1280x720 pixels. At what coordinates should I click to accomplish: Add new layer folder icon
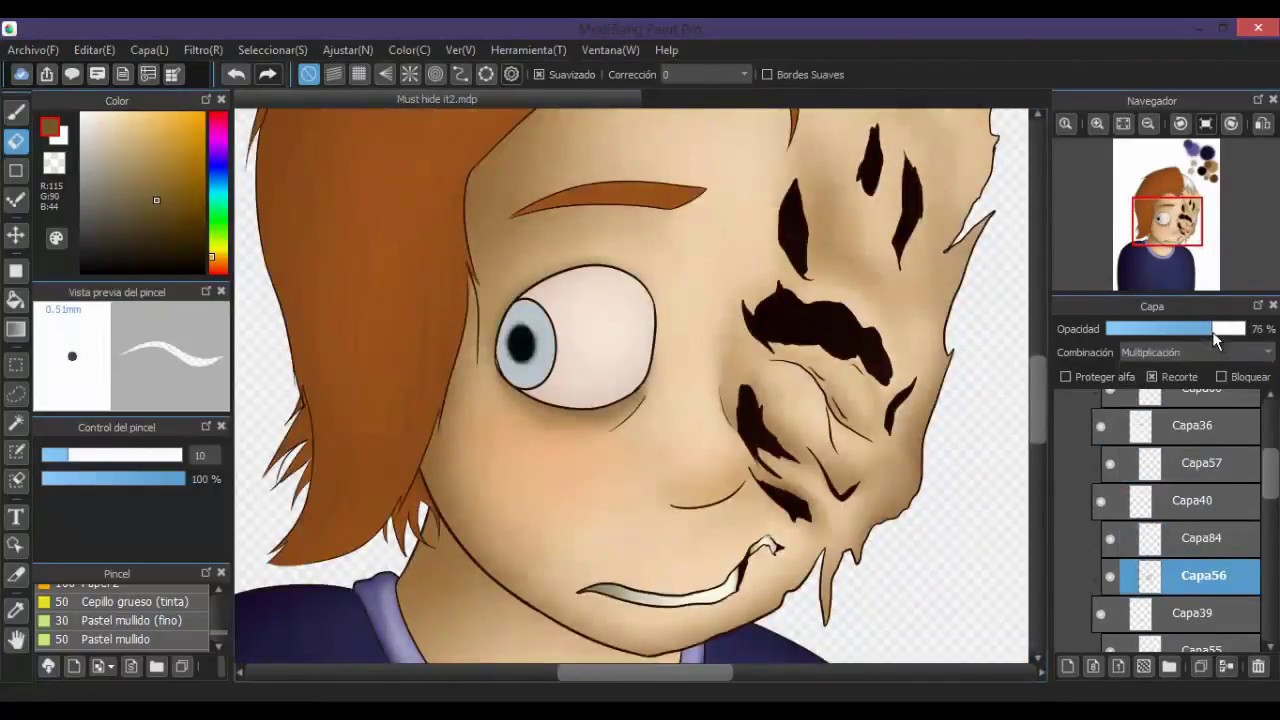1169,667
